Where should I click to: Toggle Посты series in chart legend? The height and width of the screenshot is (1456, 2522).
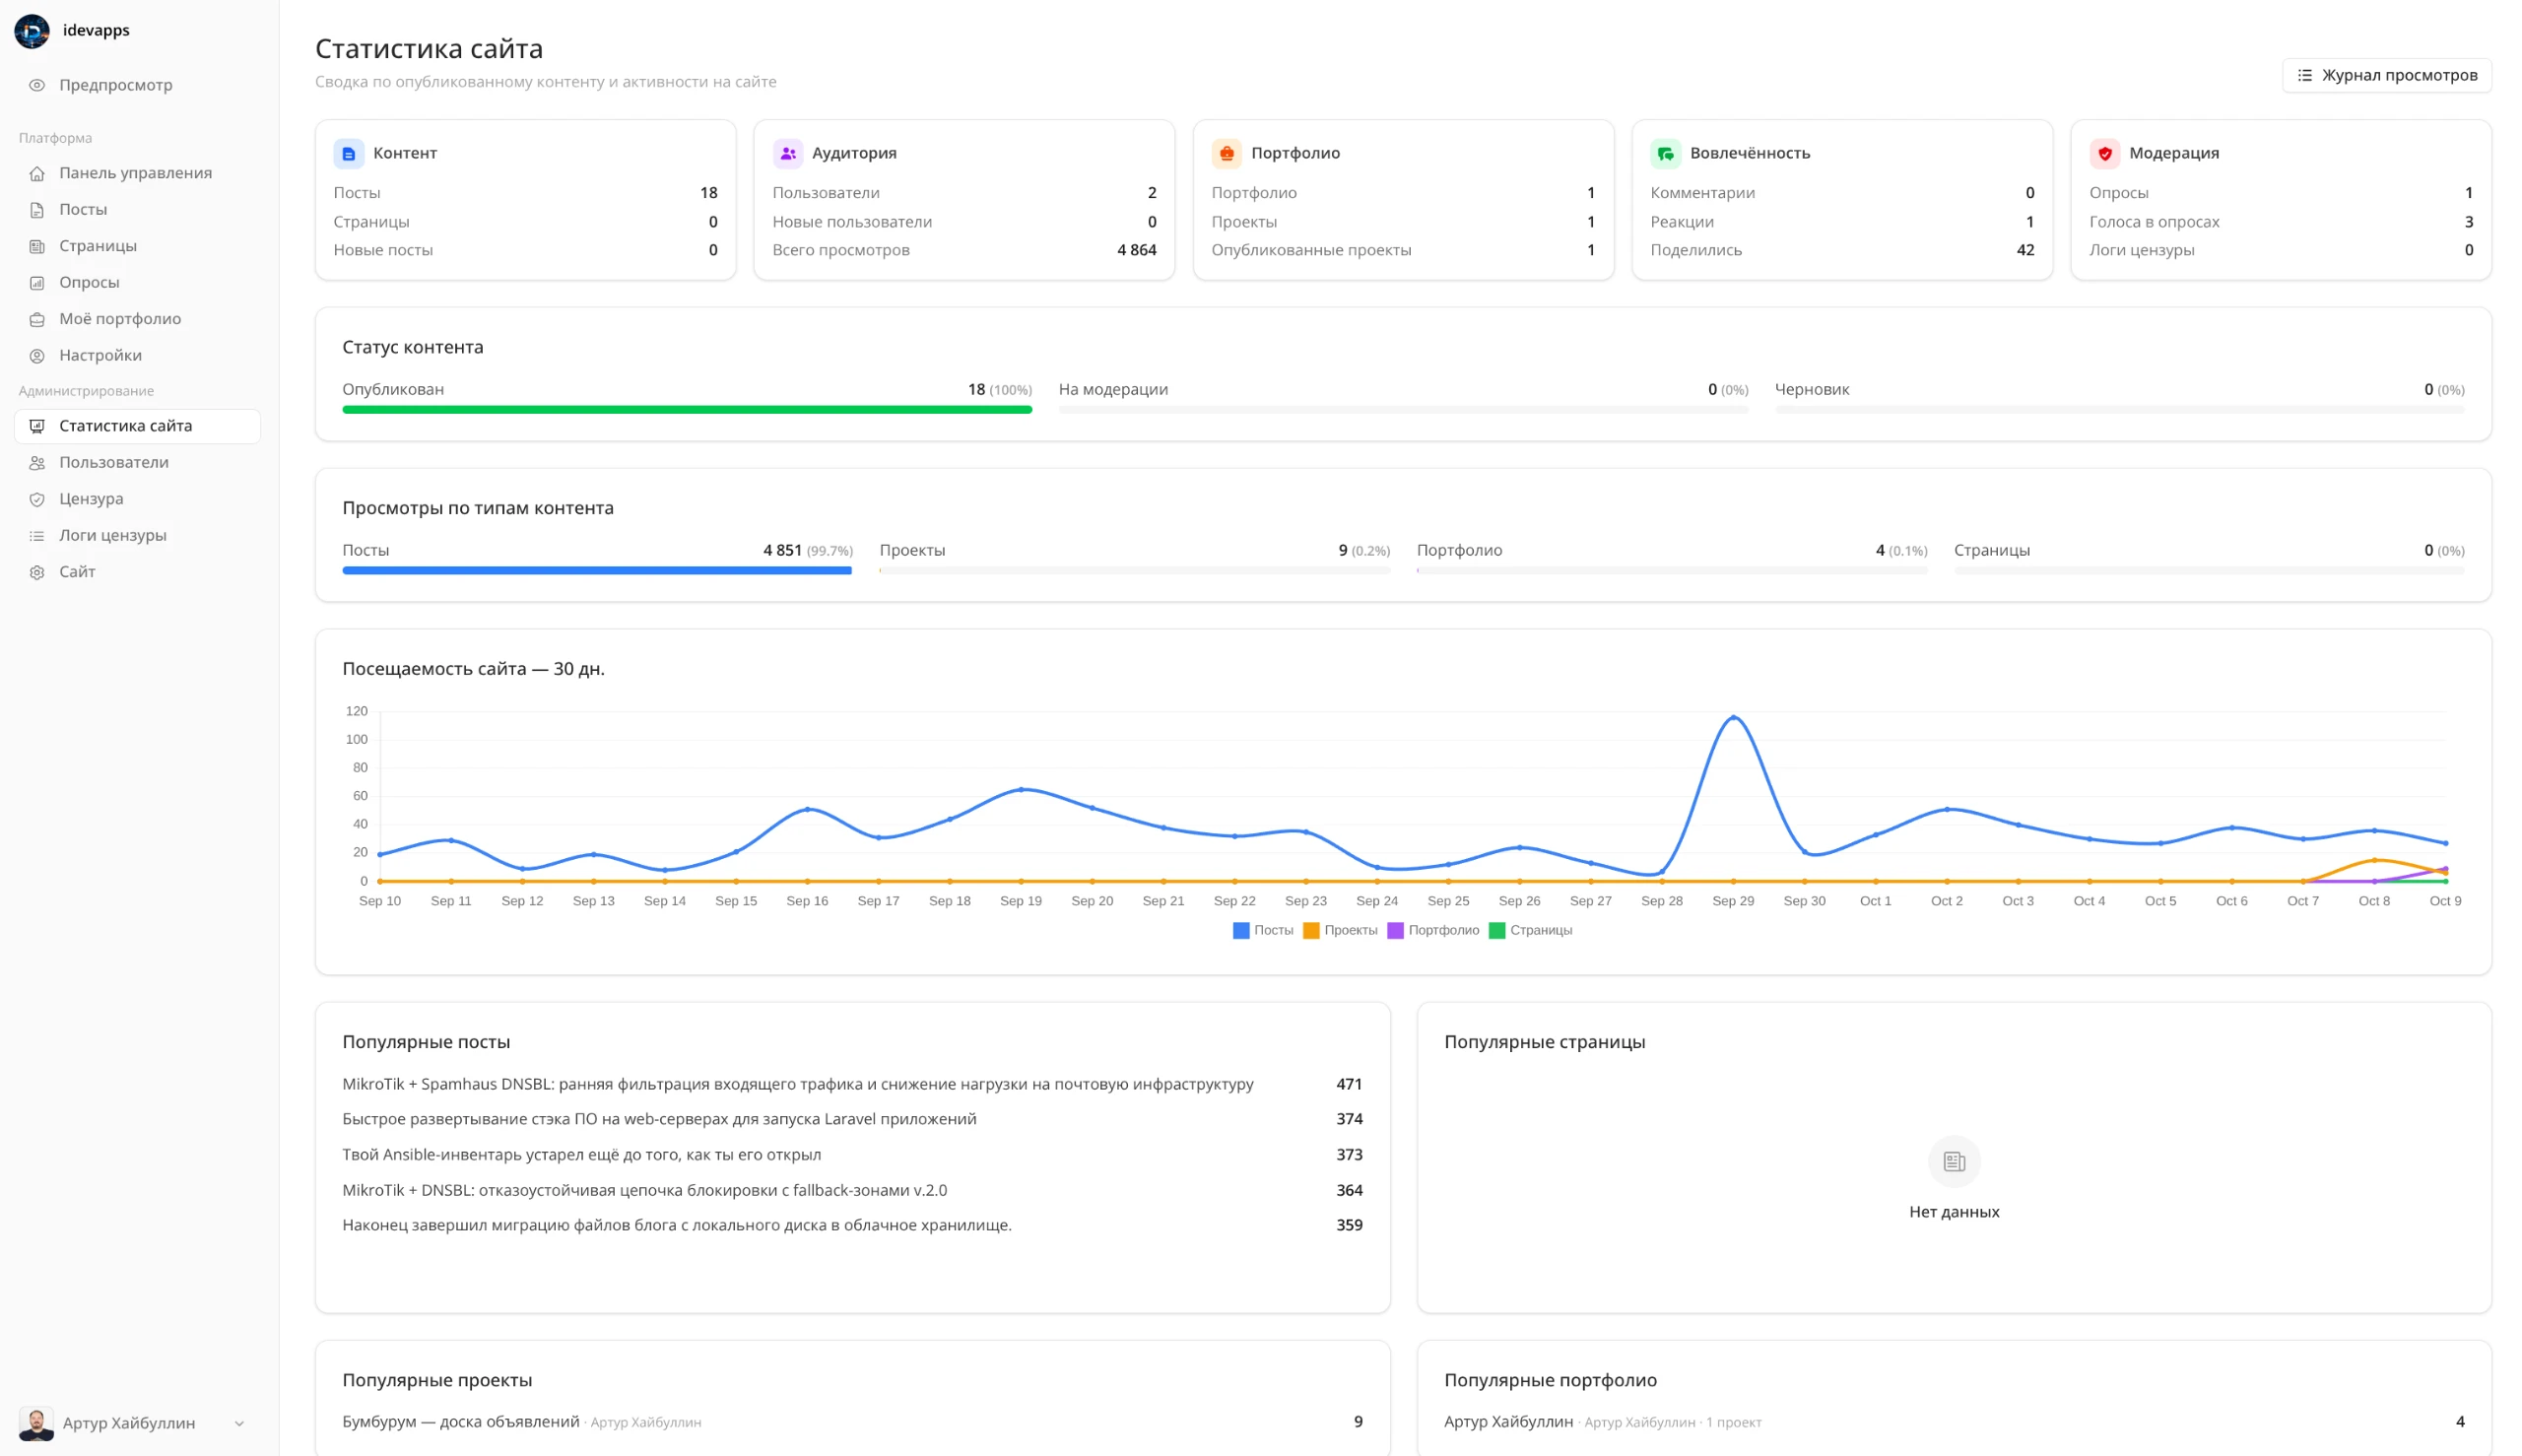[1263, 930]
